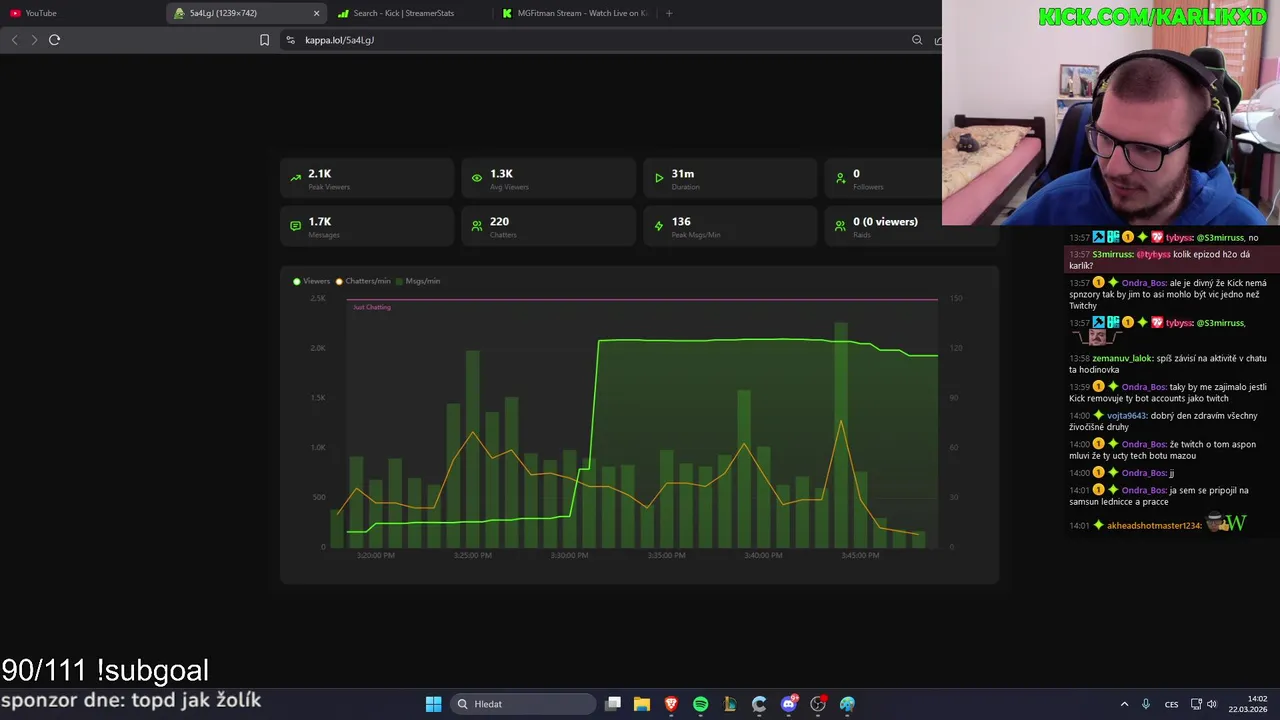Go forward in browser history
Image resolution: width=1280 pixels, height=720 pixels.
(34, 40)
